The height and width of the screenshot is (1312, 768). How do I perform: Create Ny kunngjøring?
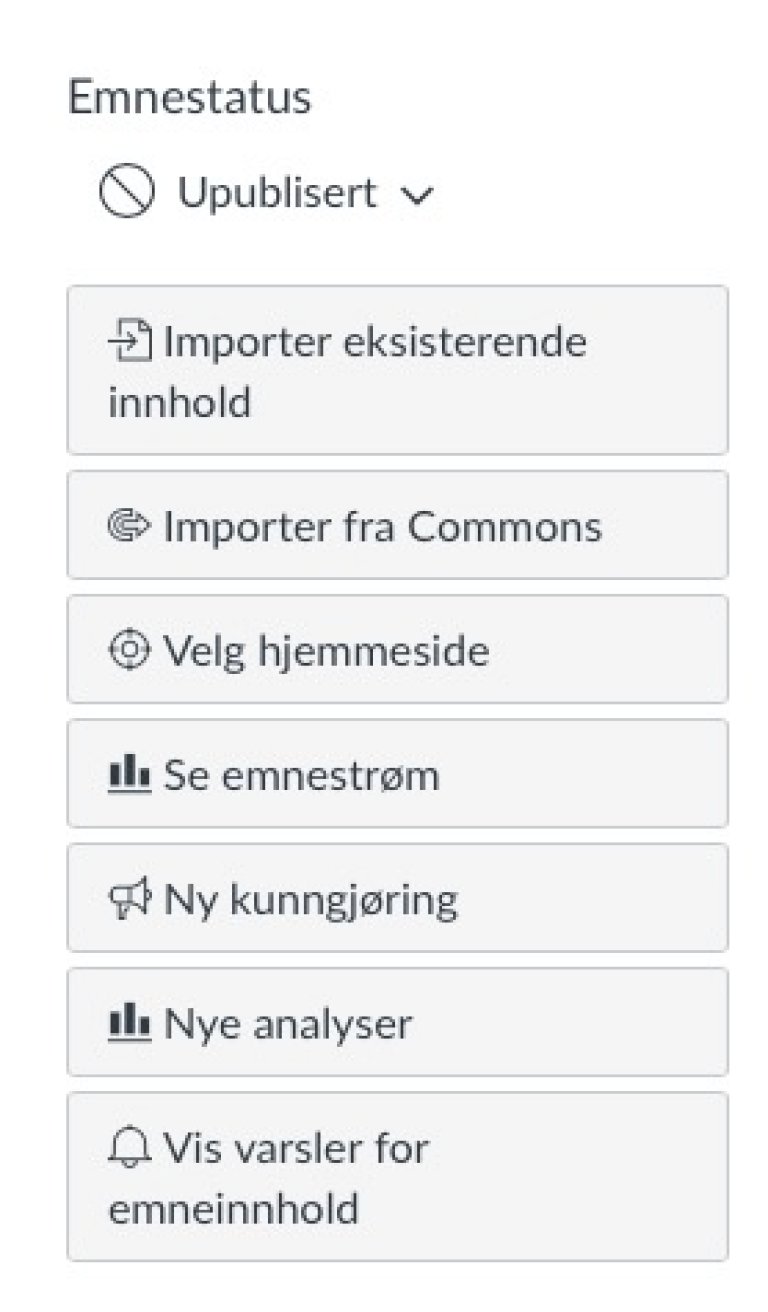(397, 899)
